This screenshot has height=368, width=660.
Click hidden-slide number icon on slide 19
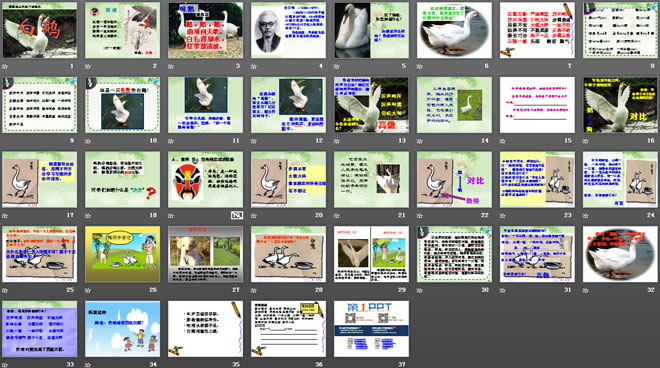[237, 215]
